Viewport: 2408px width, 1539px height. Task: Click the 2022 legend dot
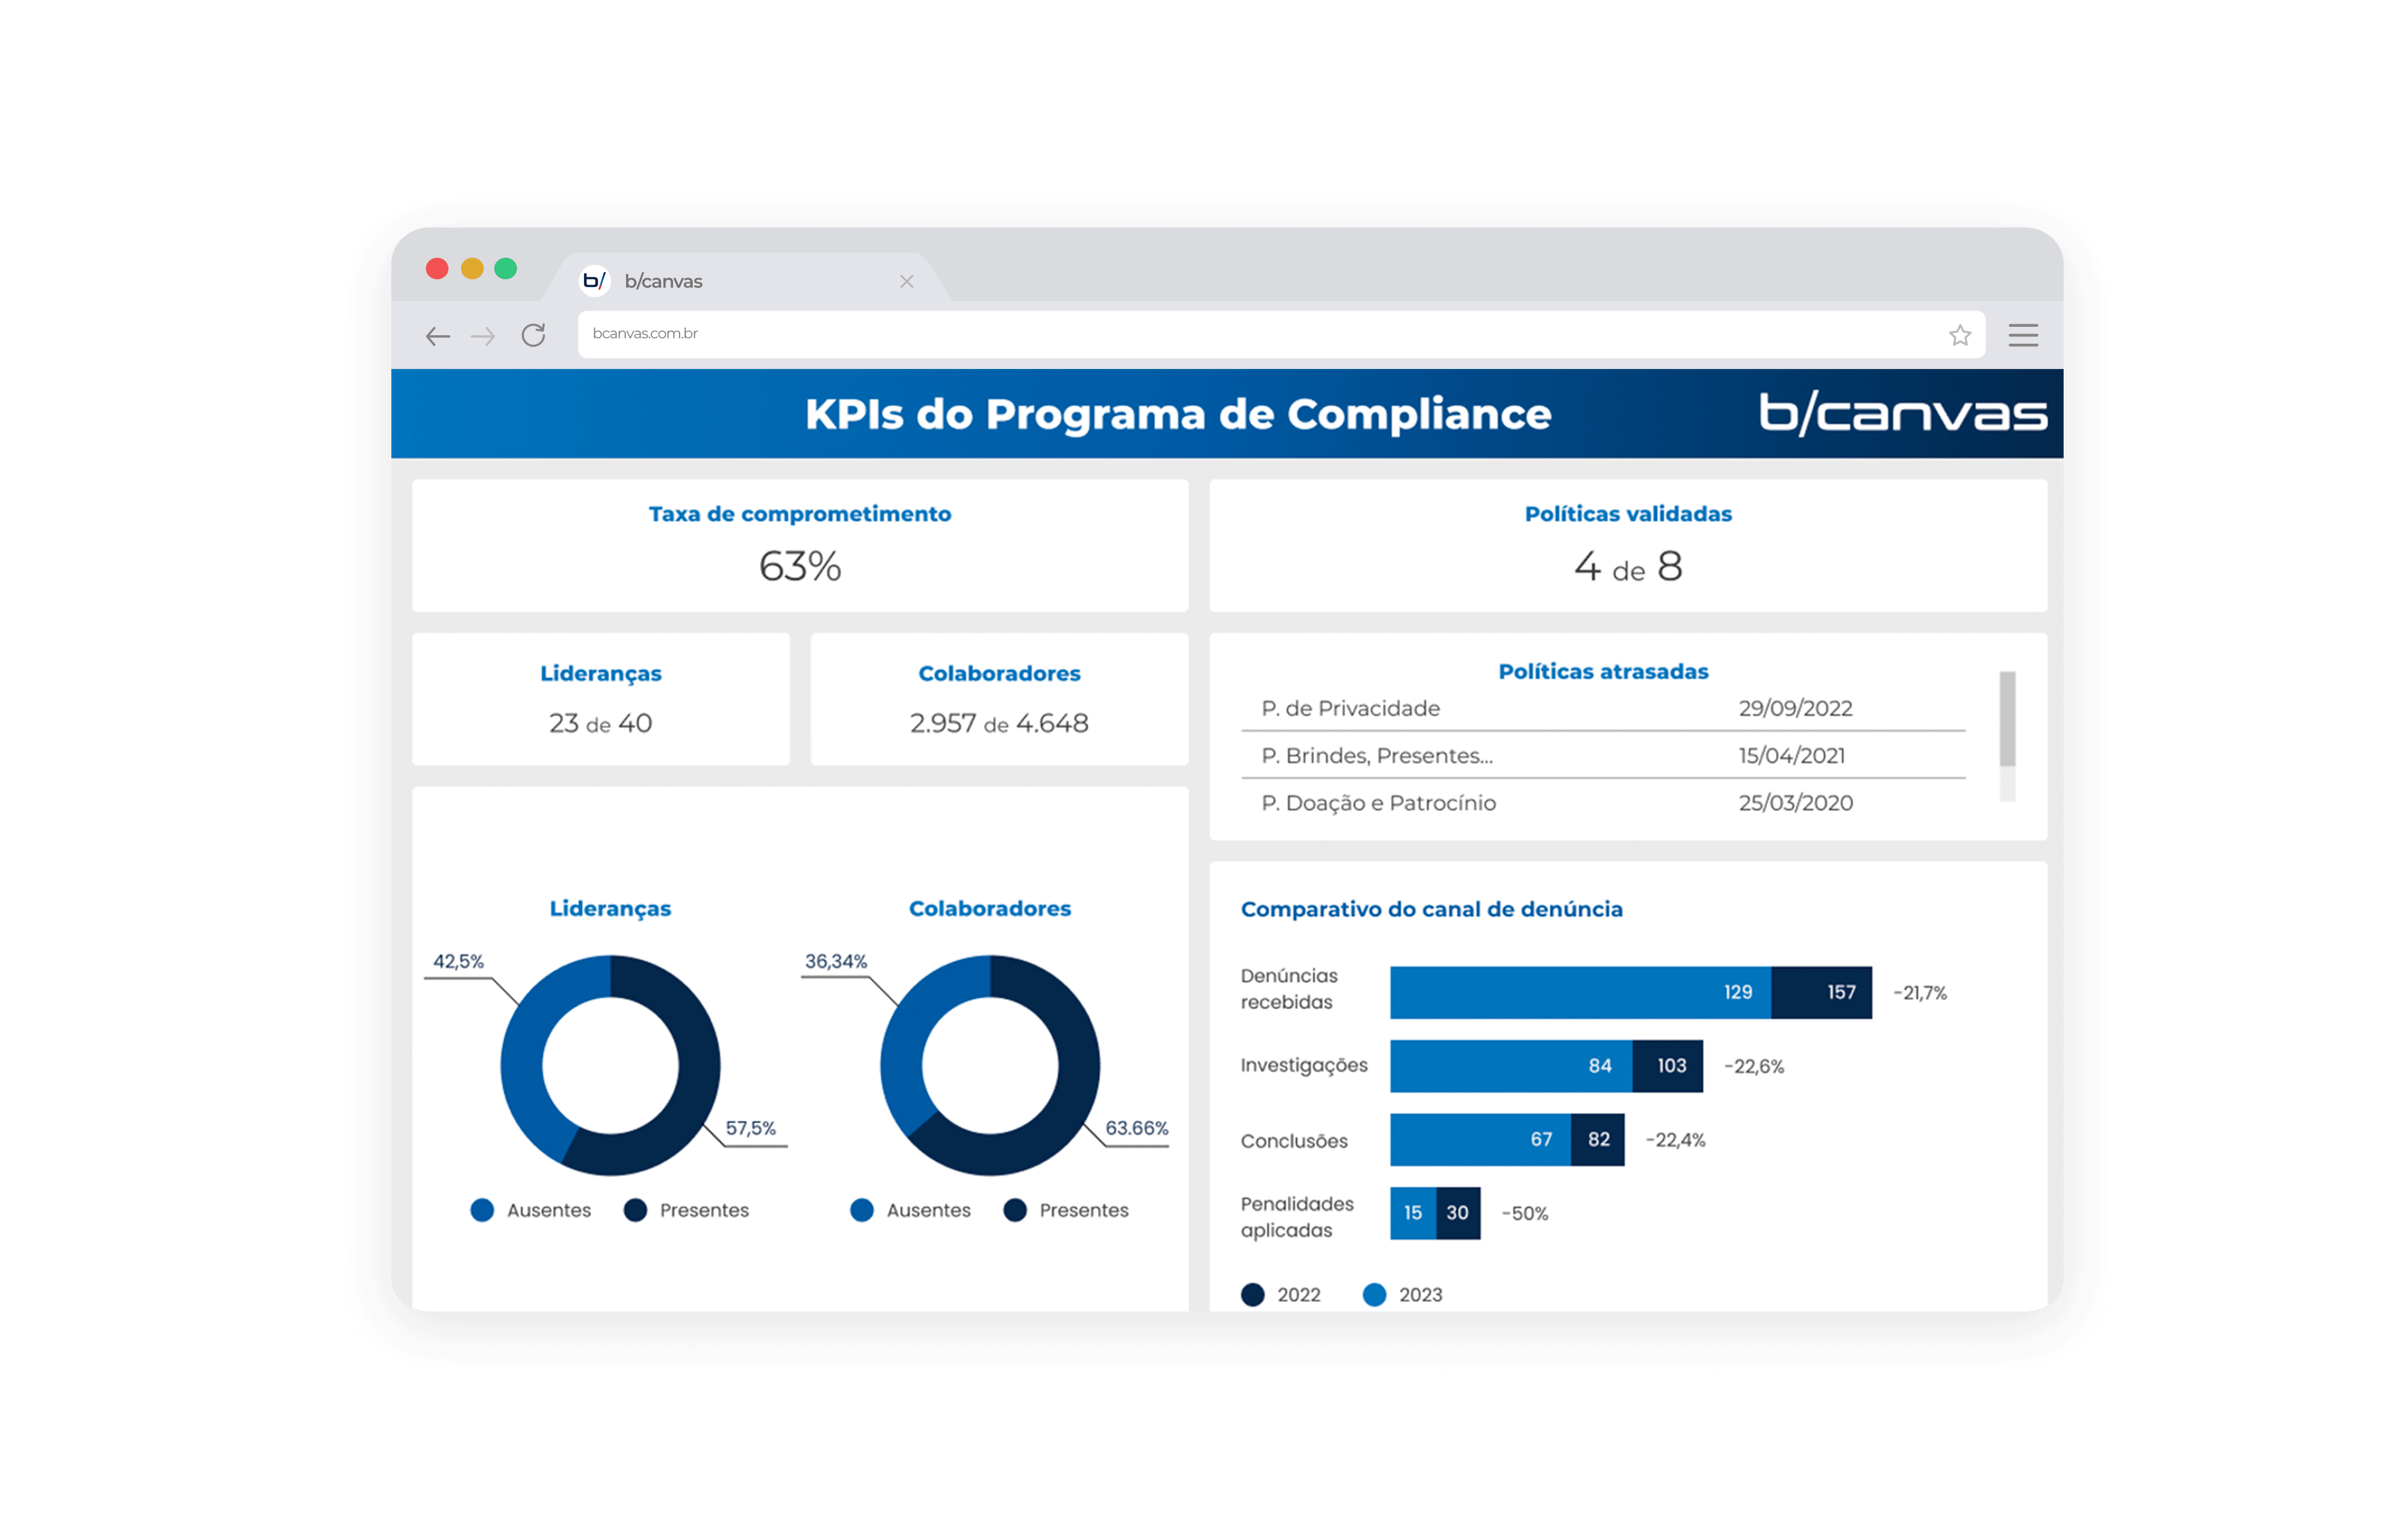(1252, 1295)
